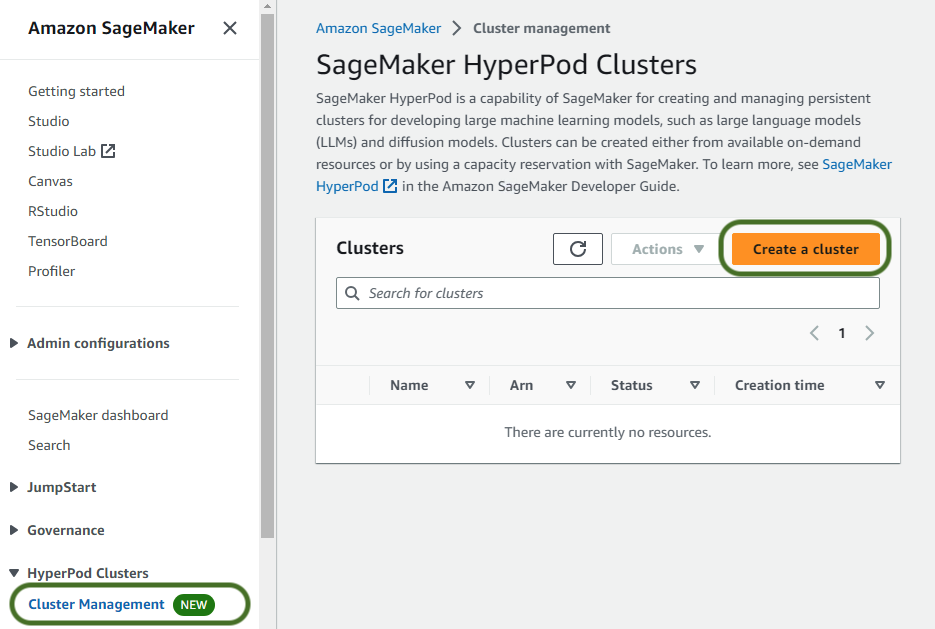Sort clusters by Name column arrow
The width and height of the screenshot is (935, 629).
tap(470, 385)
